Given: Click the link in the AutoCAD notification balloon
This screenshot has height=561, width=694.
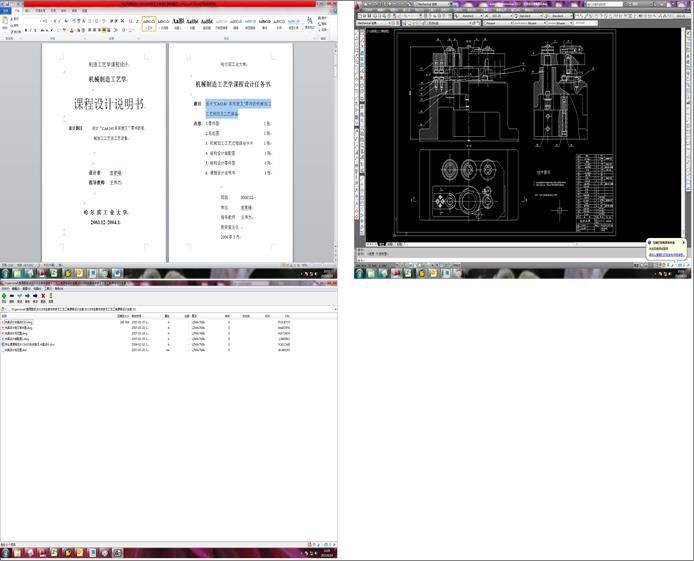Looking at the screenshot, I should coord(665,256).
